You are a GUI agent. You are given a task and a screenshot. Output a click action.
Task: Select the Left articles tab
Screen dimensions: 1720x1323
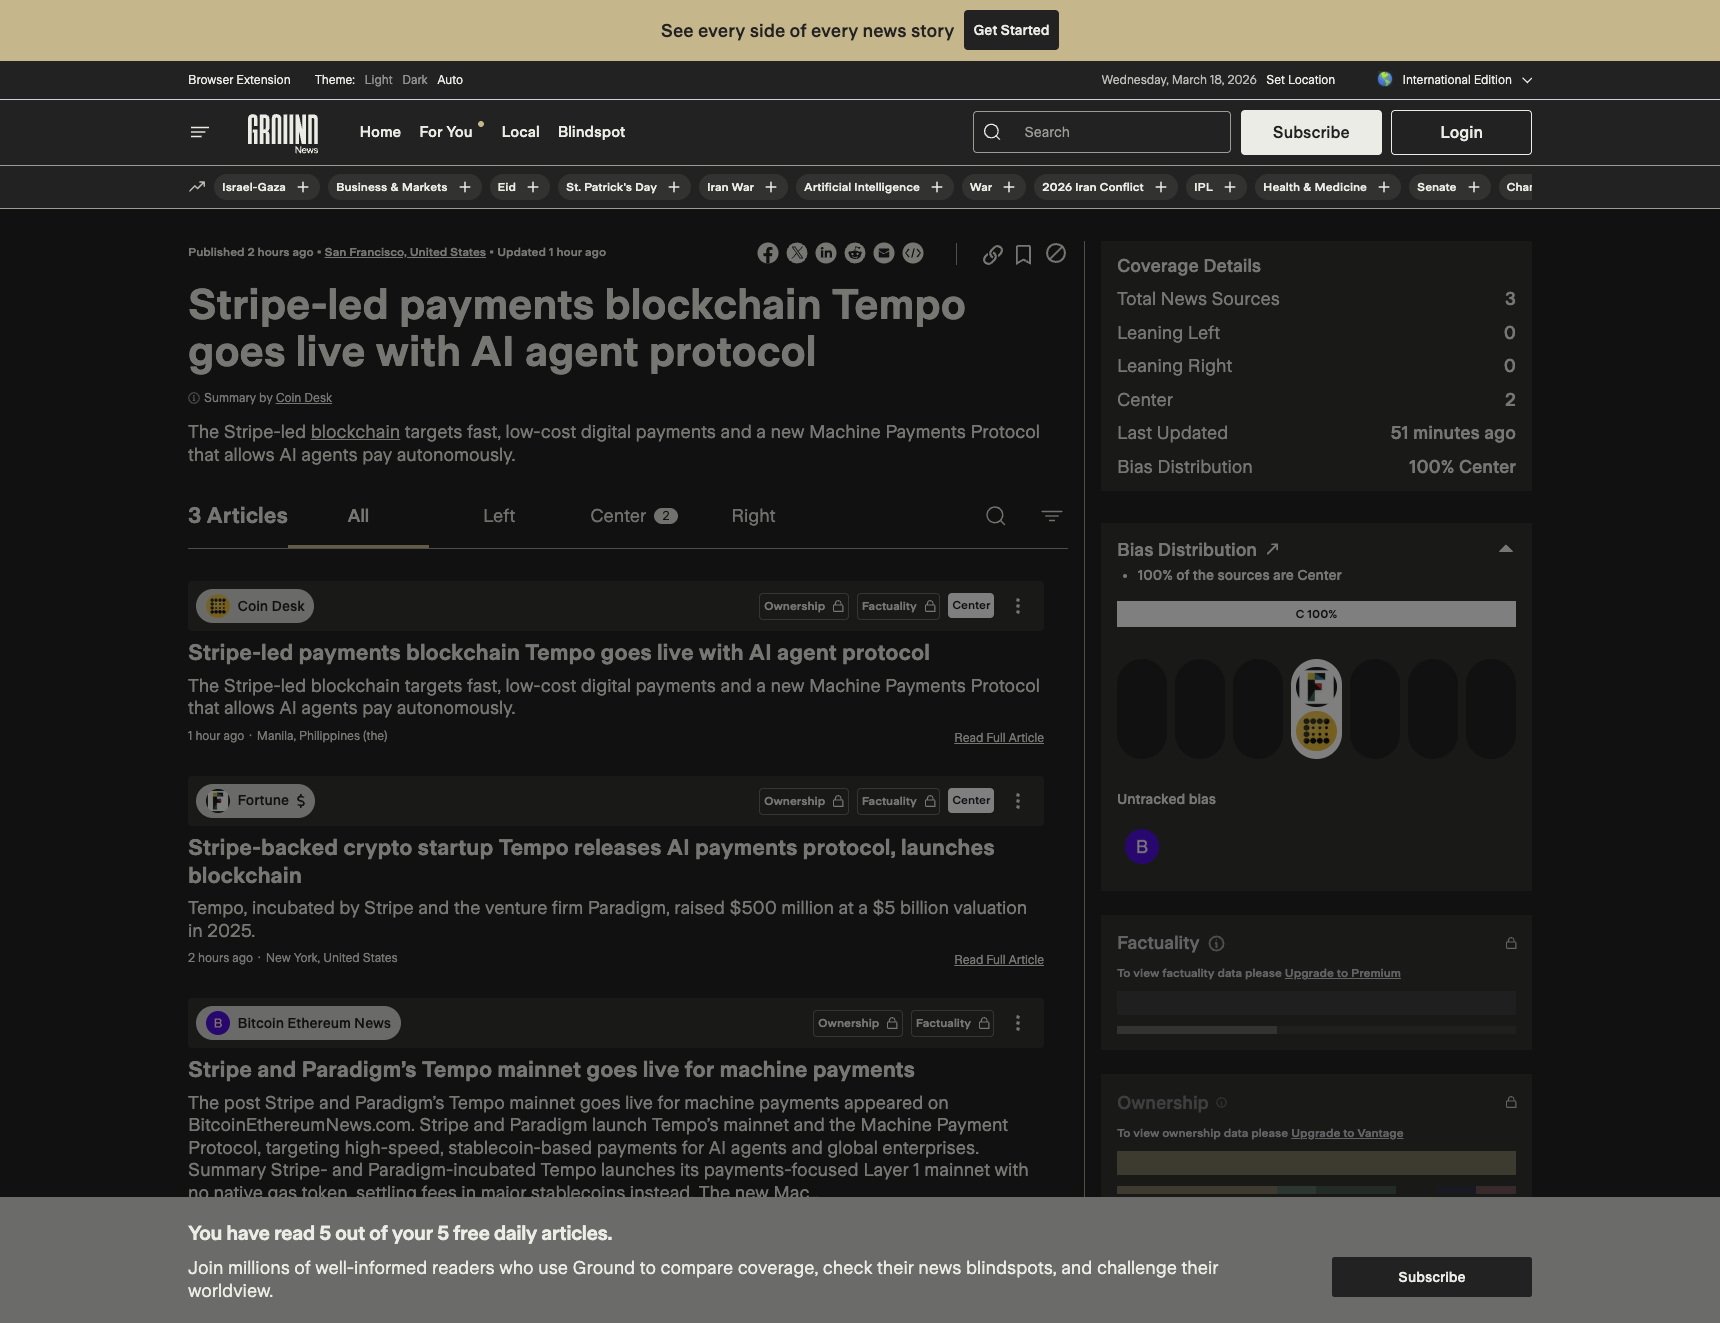(499, 516)
